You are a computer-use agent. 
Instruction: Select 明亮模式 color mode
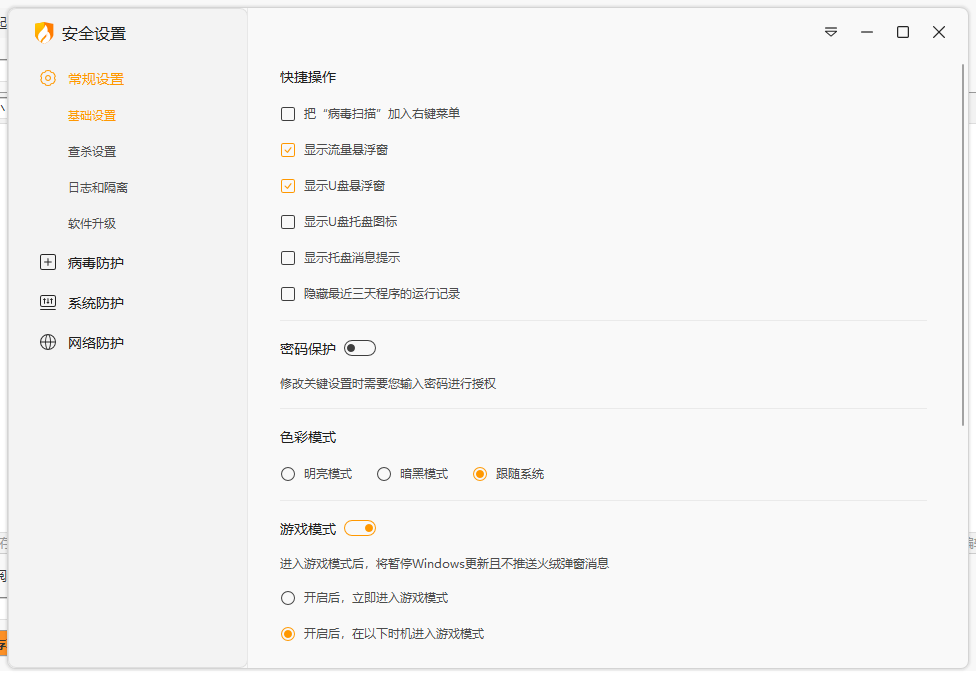pyautogui.click(x=288, y=473)
